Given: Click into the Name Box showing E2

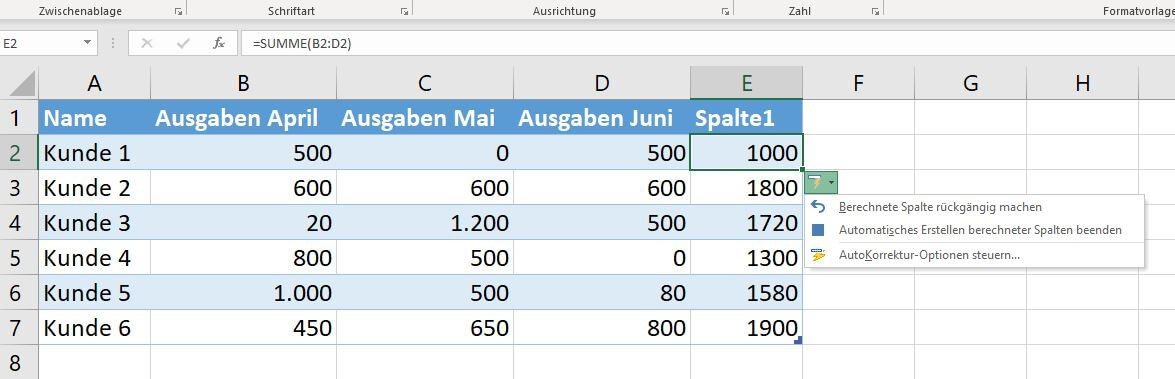Looking at the screenshot, I should click(x=40, y=43).
